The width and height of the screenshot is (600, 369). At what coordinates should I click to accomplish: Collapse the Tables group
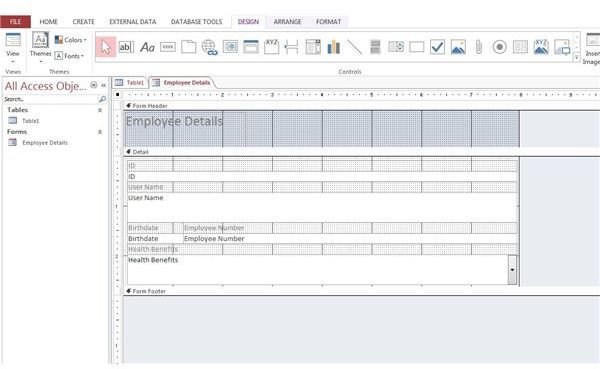tap(100, 110)
